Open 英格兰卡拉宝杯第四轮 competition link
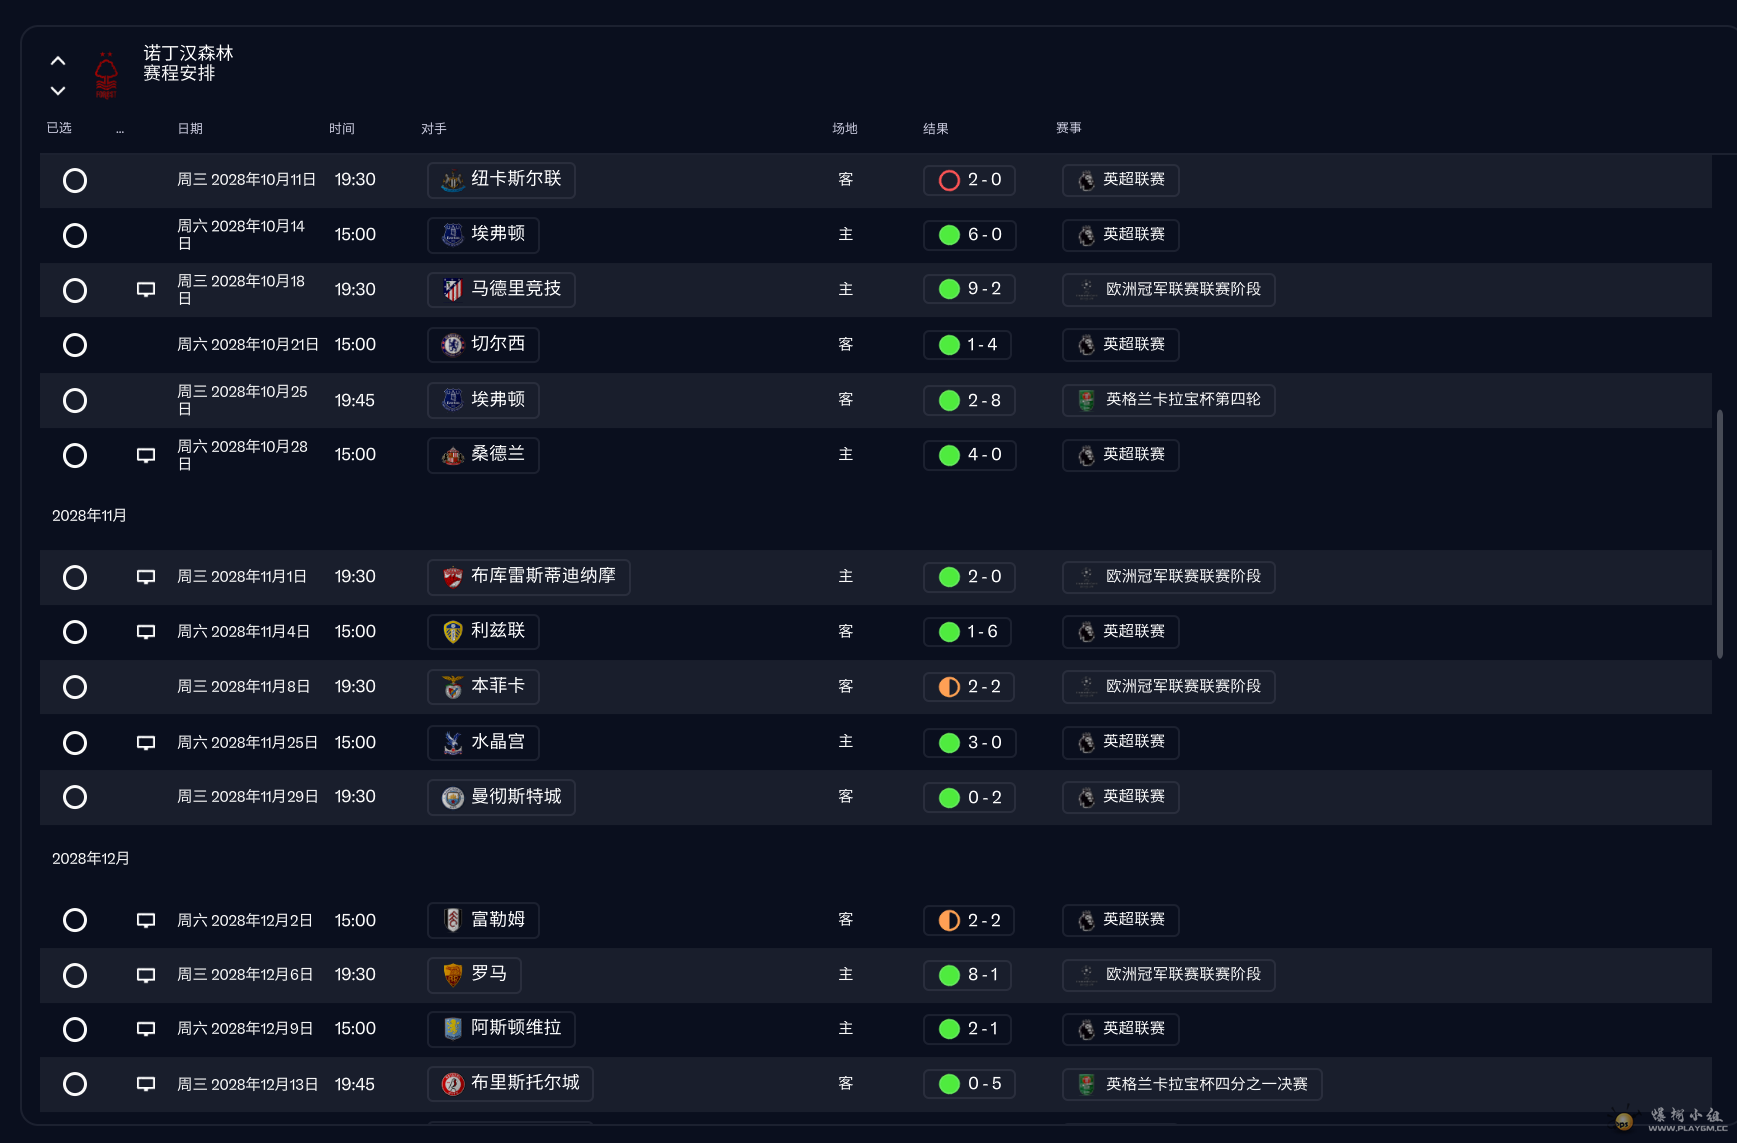 click(1168, 400)
